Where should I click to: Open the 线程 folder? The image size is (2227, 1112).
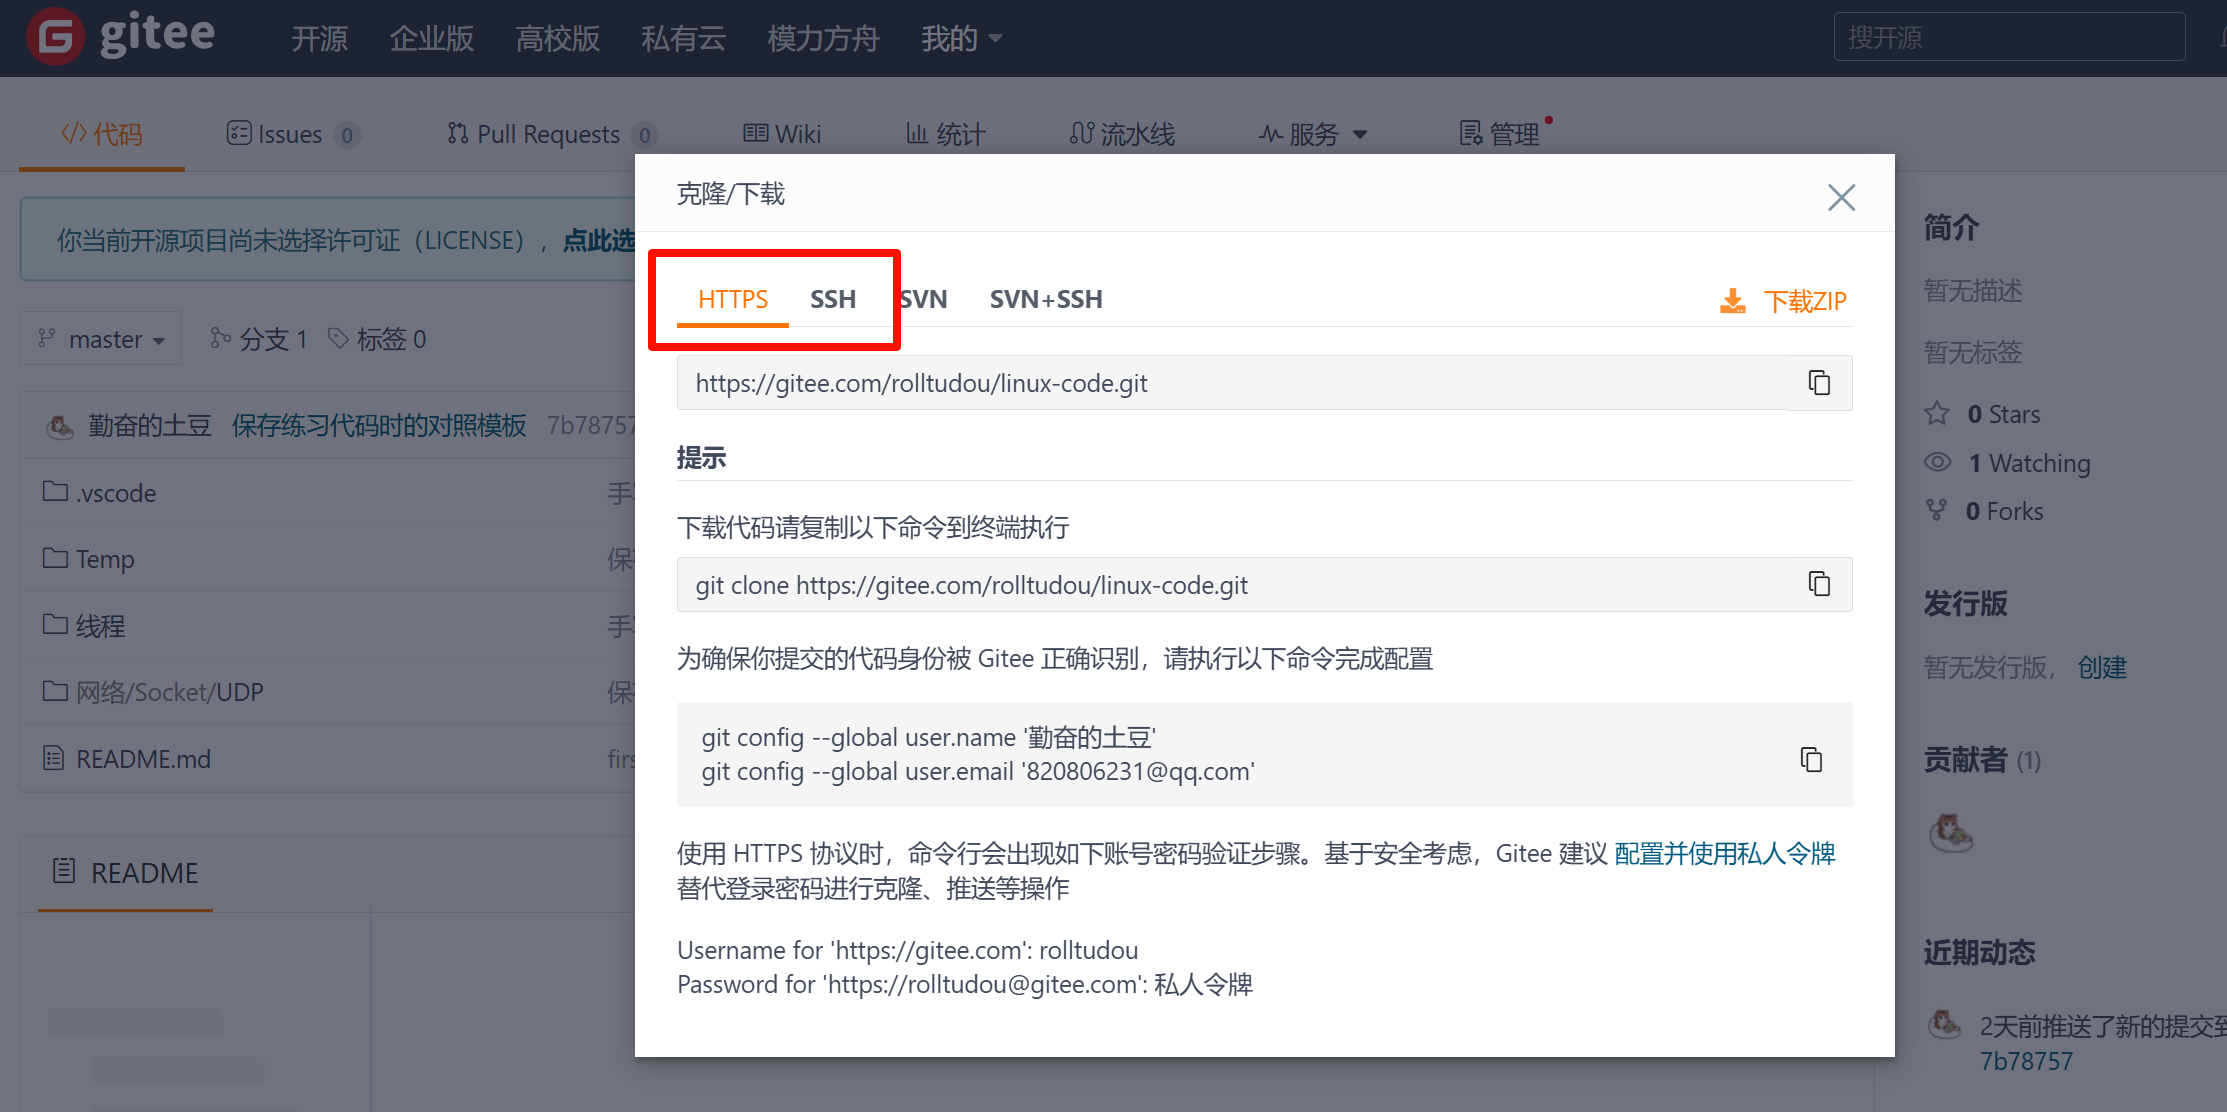click(101, 626)
